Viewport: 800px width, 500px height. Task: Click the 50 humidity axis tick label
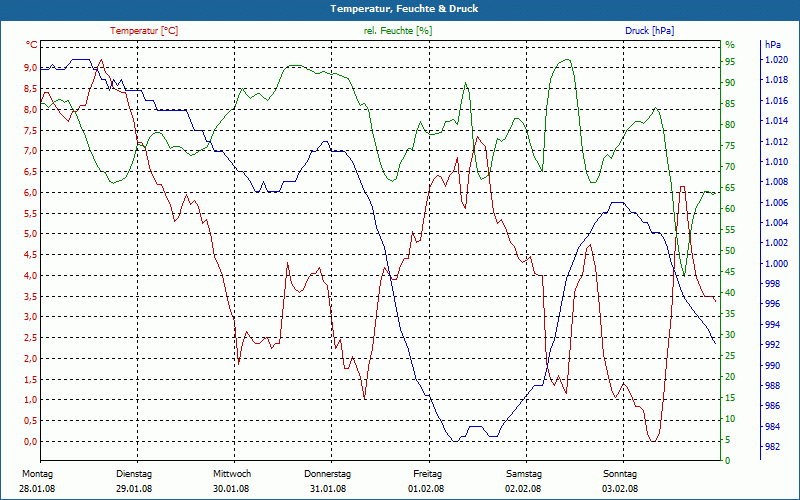730,251
